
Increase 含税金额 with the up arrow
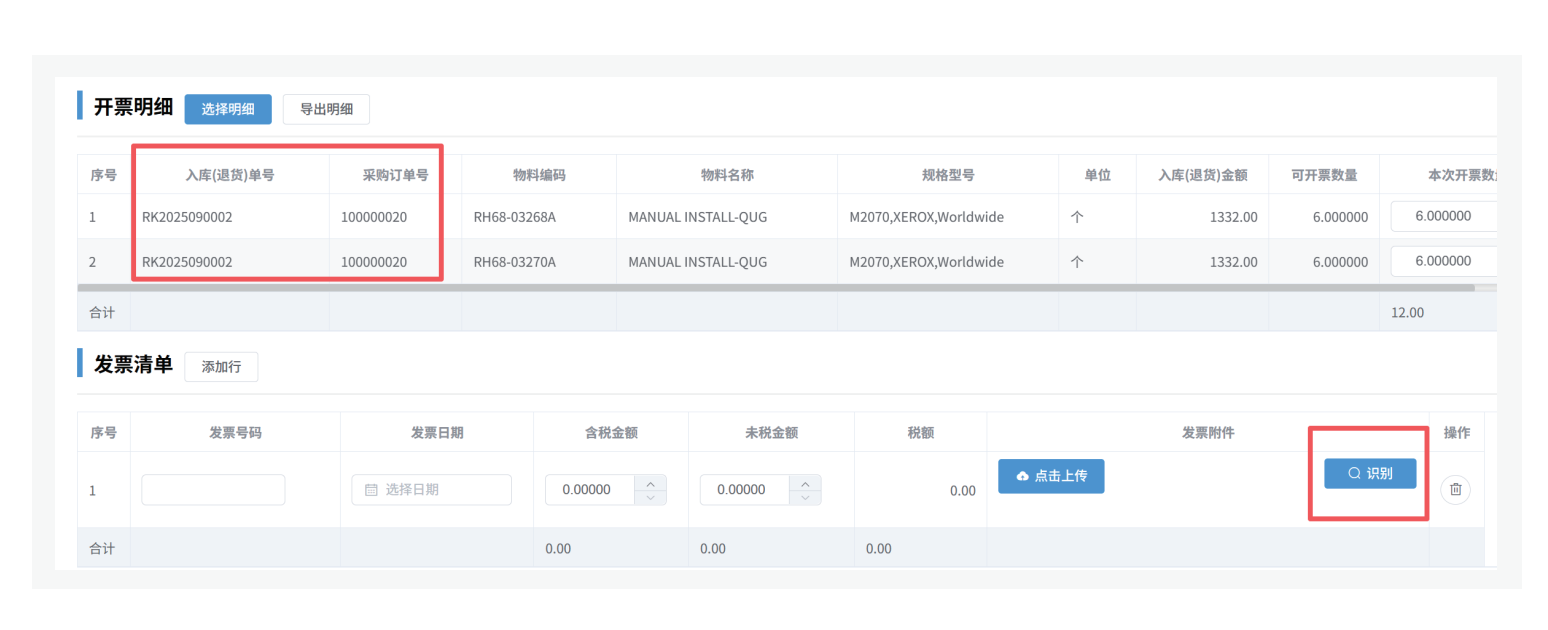click(x=651, y=482)
